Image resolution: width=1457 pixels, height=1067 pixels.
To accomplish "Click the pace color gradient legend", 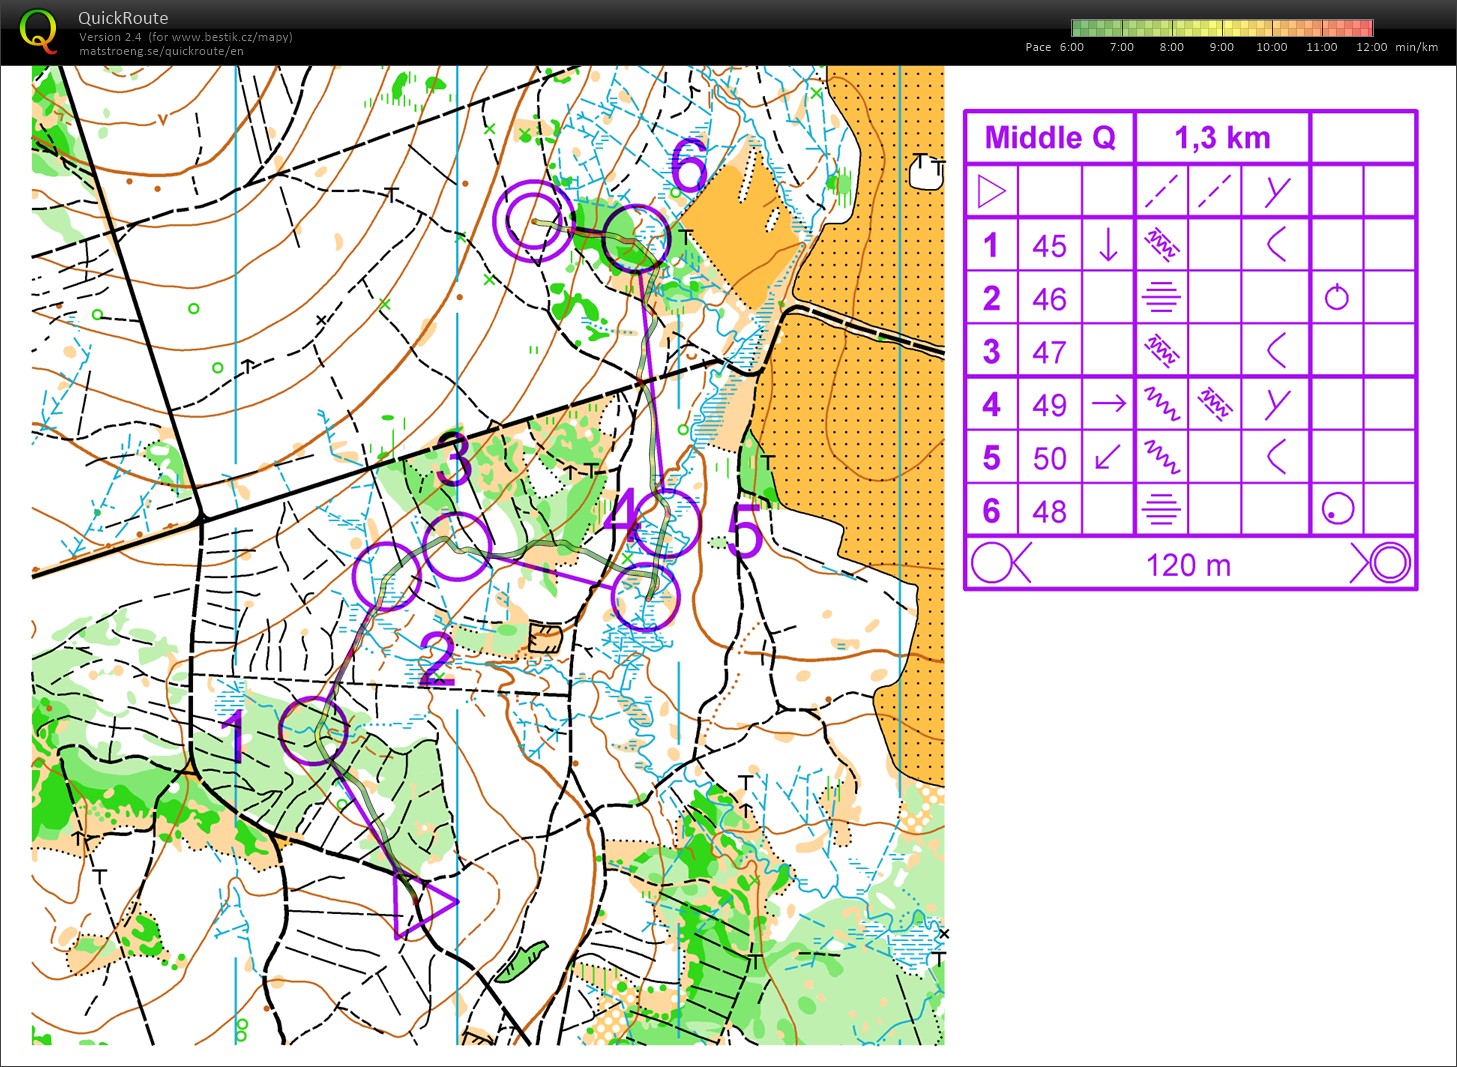I will click(x=1221, y=28).
